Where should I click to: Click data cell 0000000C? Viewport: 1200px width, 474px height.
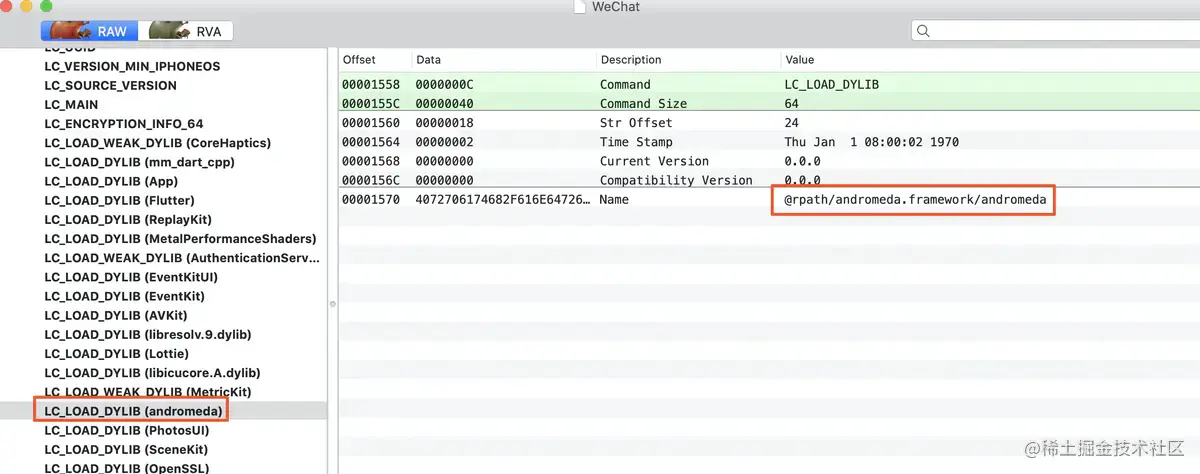point(444,85)
